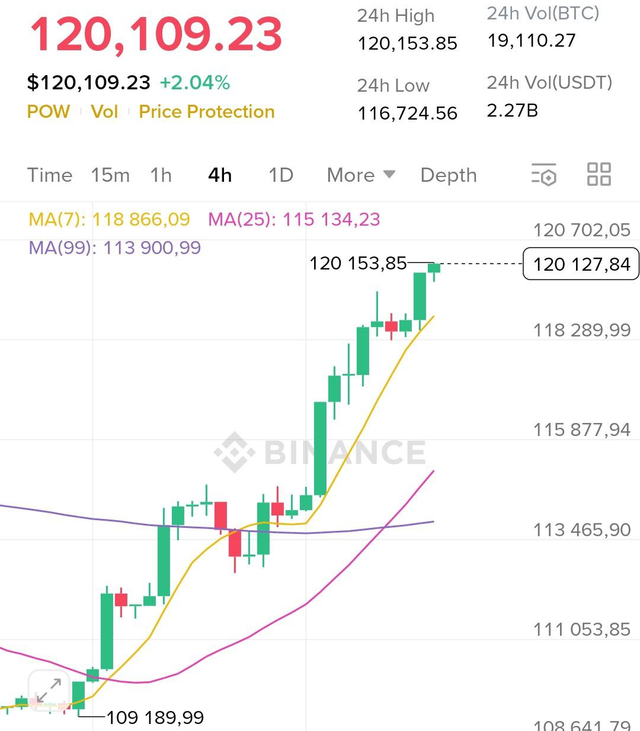The image size is (640, 731).
Task: Switch to the 15m interval
Action: pyautogui.click(x=110, y=175)
